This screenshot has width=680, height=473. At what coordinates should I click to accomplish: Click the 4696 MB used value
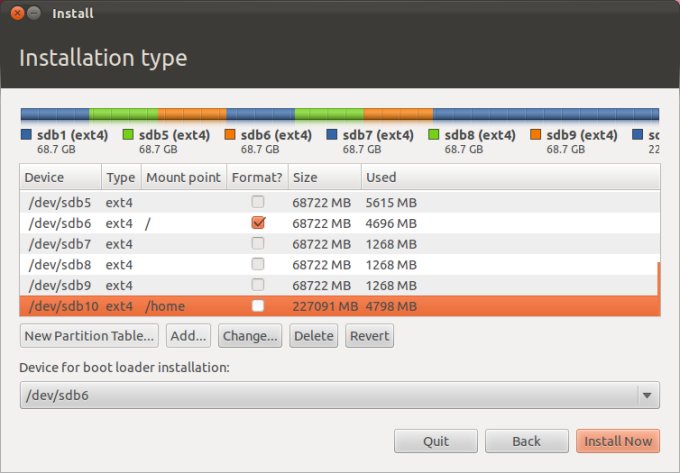pyautogui.click(x=391, y=223)
